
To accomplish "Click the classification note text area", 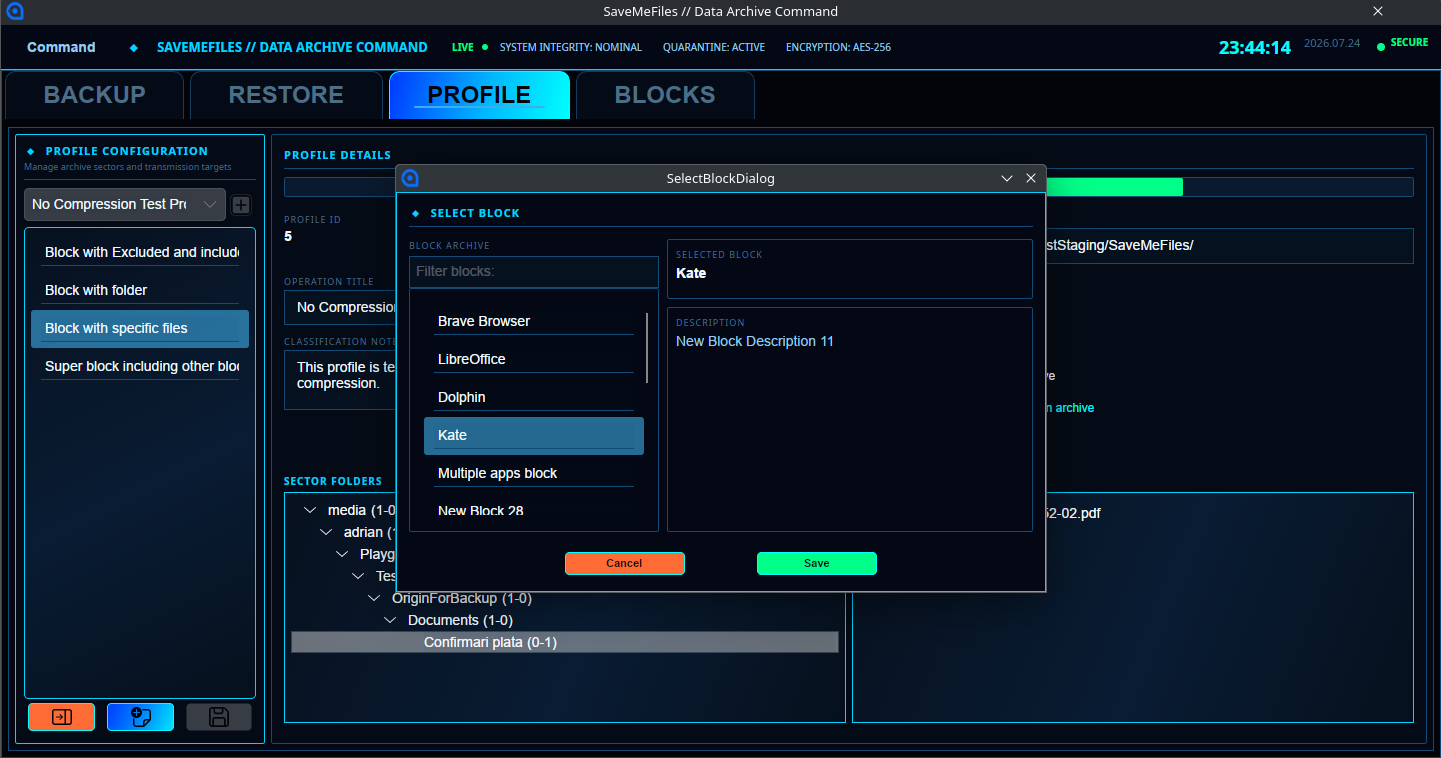I will pos(340,379).
